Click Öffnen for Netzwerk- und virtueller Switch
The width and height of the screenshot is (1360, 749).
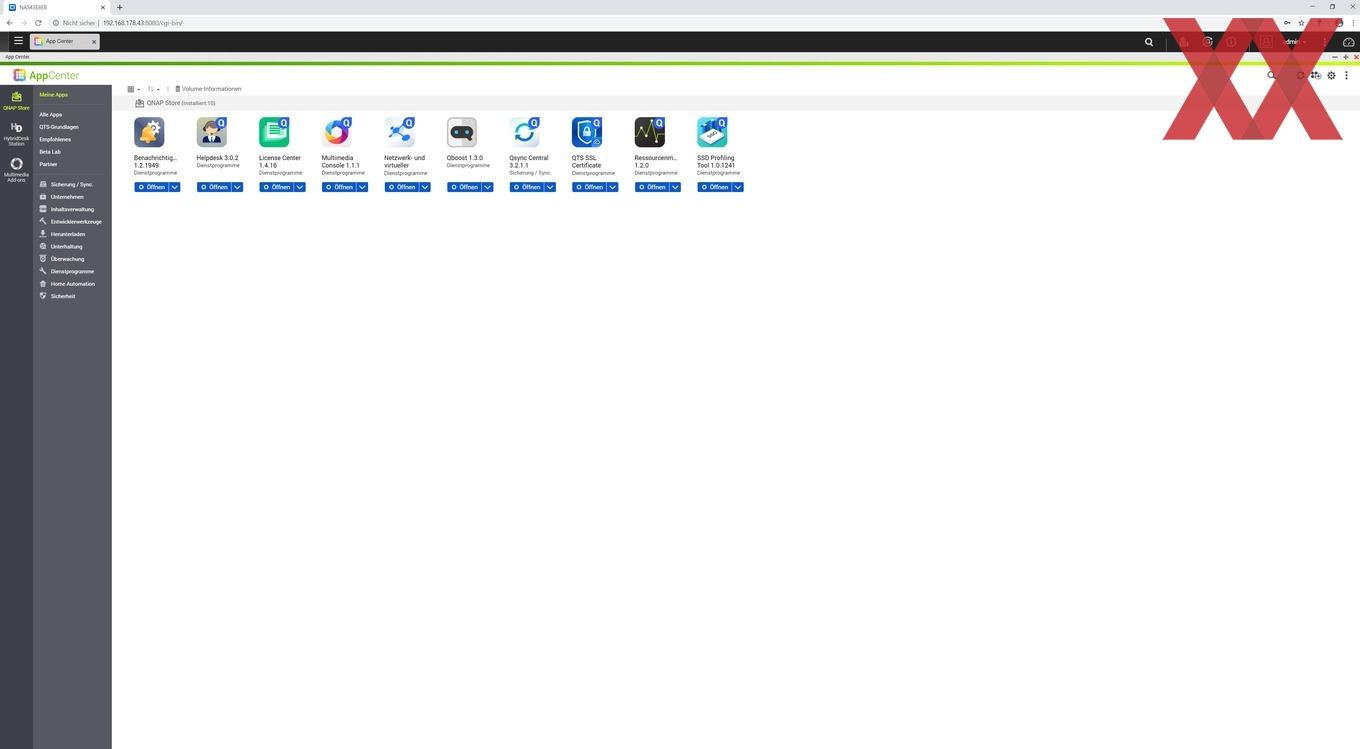coord(401,187)
